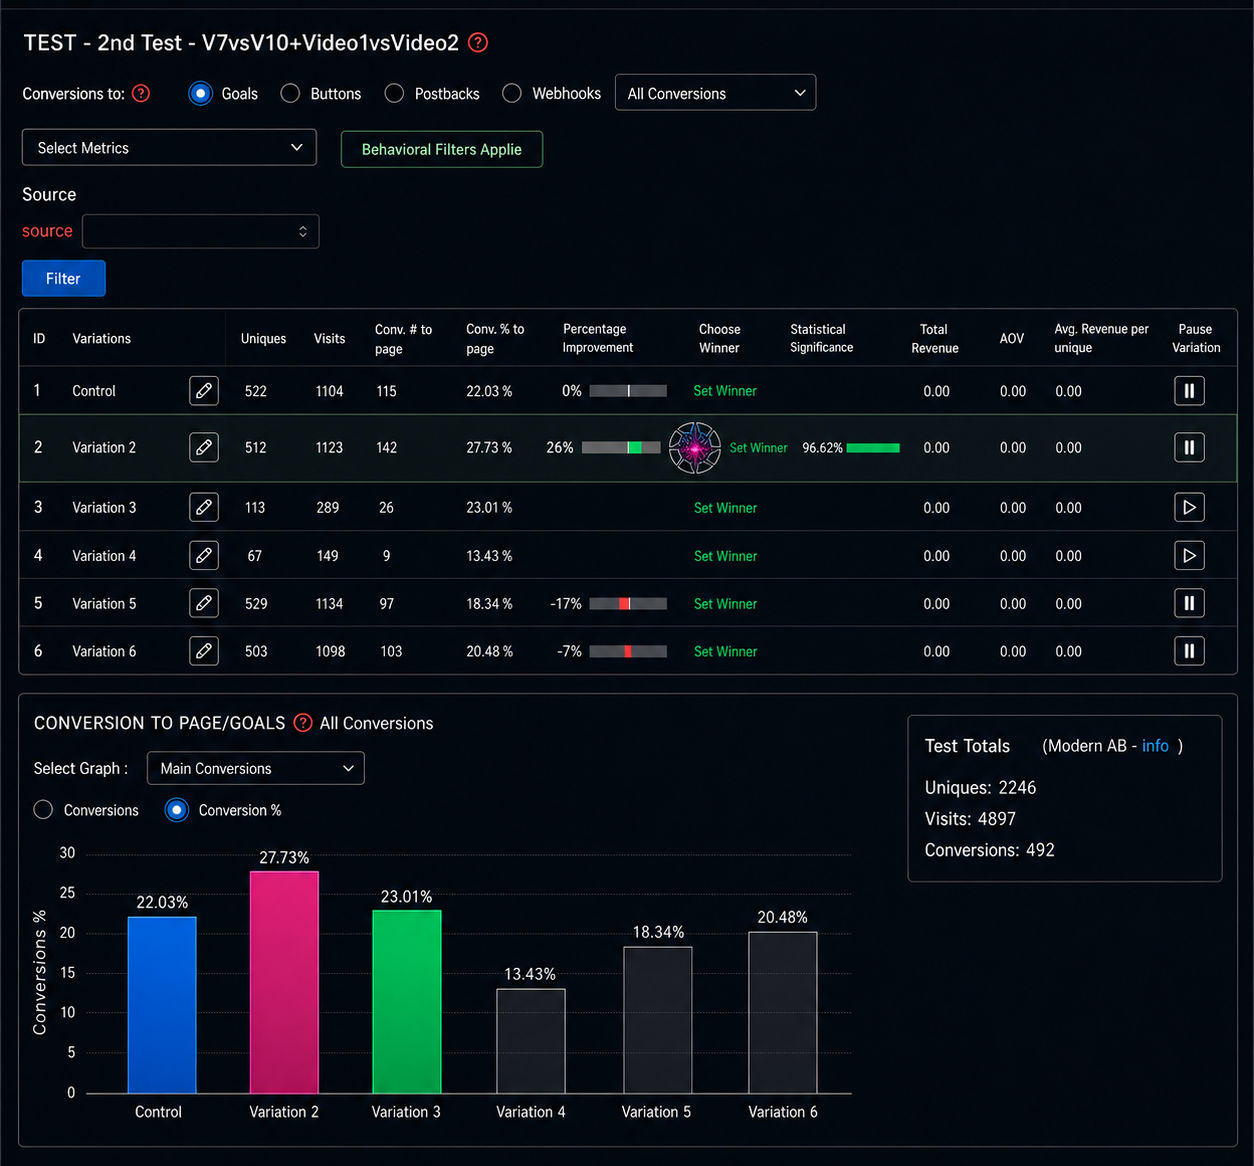This screenshot has height=1166, width=1254.
Task: Edit the Control variation with its pencil icon
Action: point(204,390)
